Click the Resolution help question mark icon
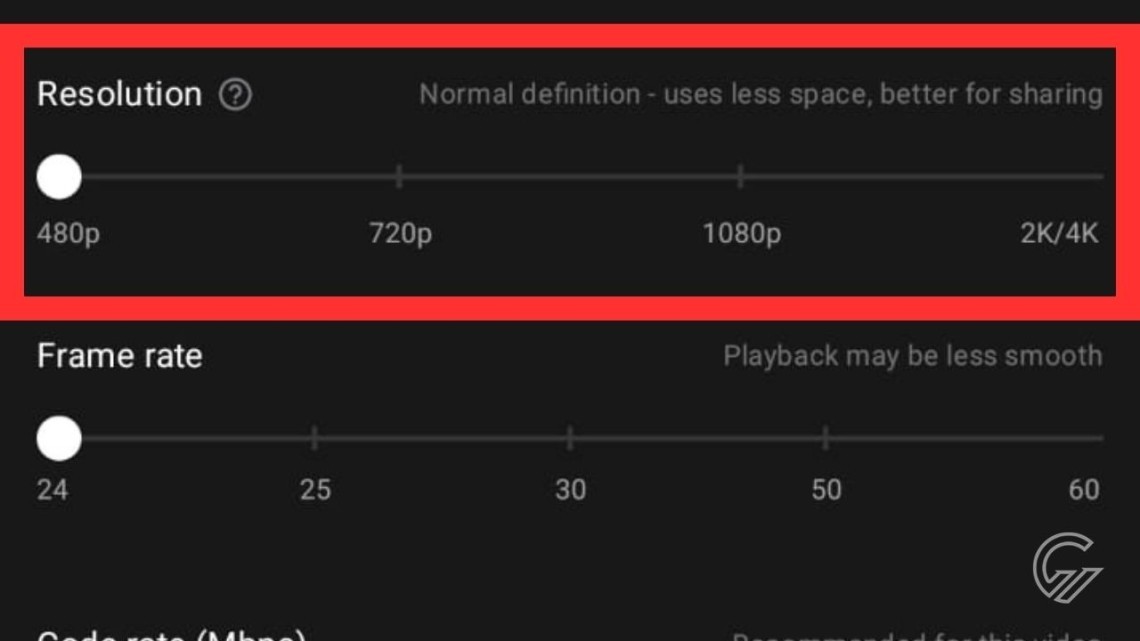The image size is (1140, 641). (x=236, y=95)
